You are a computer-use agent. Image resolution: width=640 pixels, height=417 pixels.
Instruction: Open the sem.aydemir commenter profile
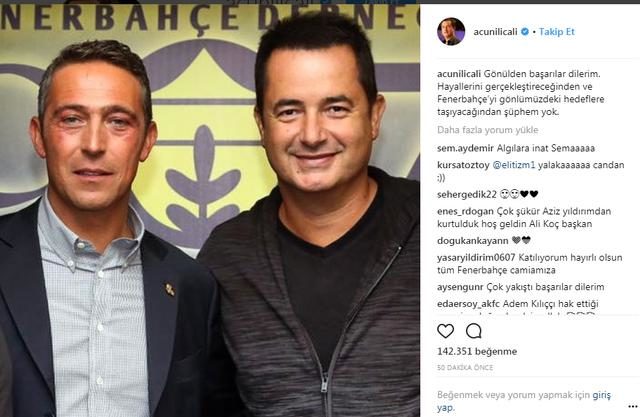(465, 148)
